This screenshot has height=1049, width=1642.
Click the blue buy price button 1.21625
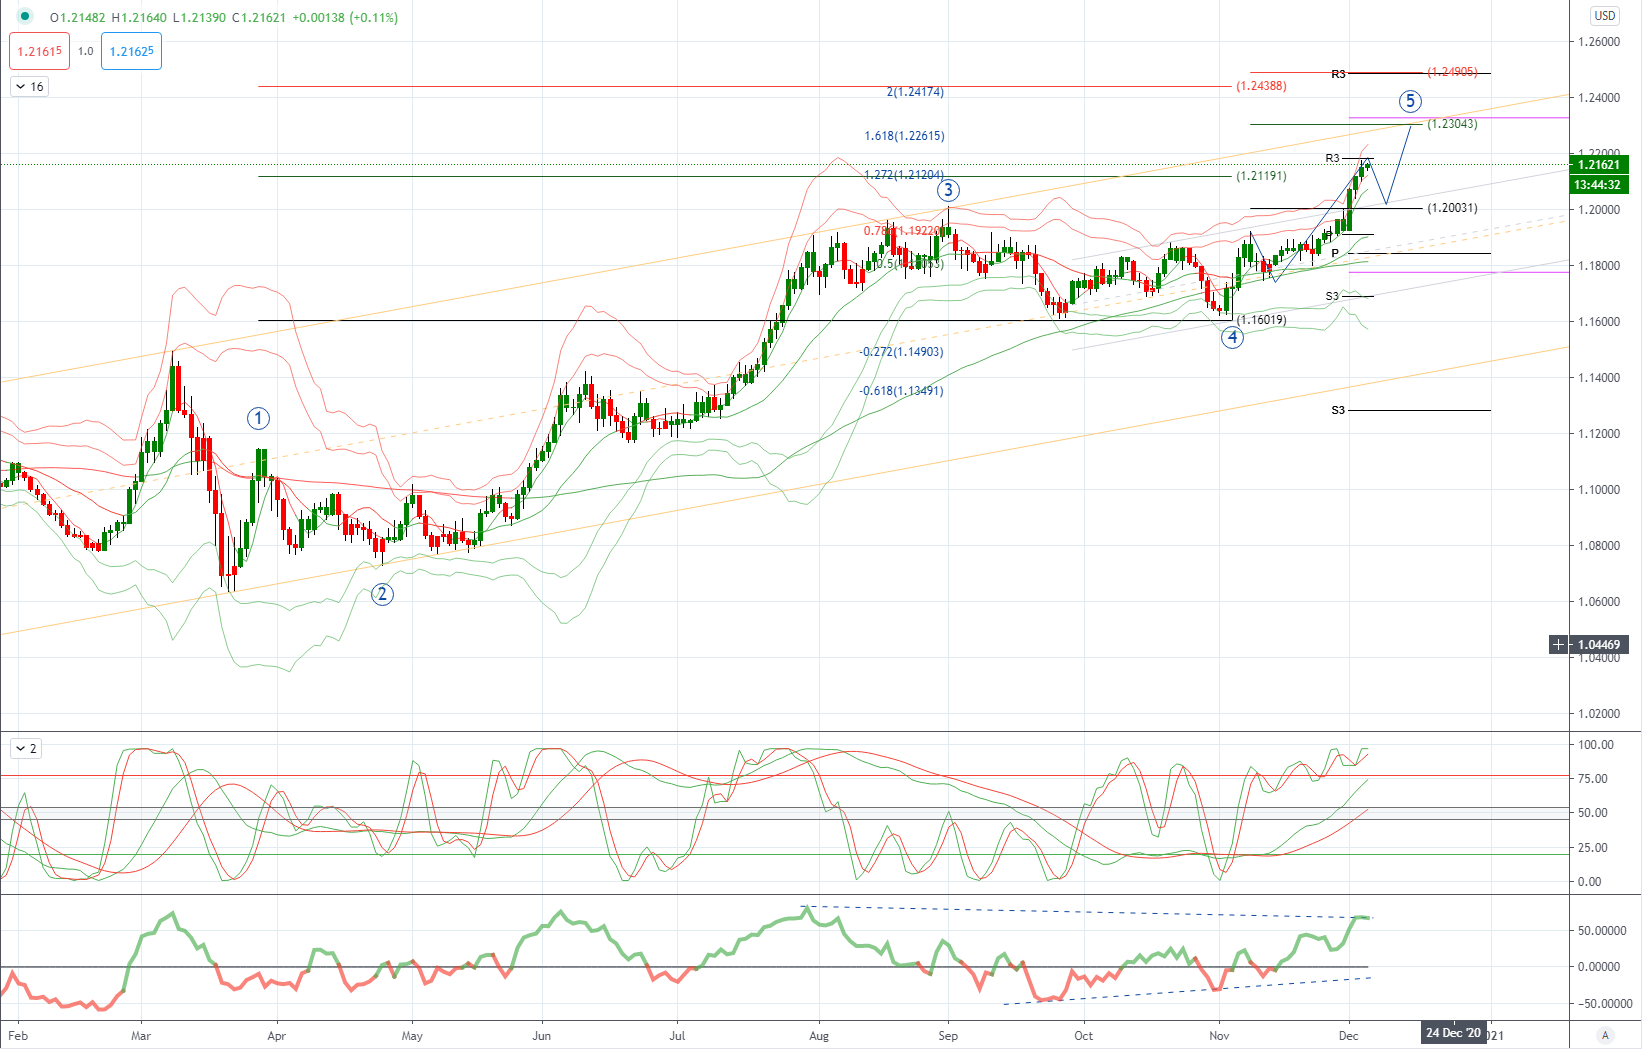(x=131, y=51)
